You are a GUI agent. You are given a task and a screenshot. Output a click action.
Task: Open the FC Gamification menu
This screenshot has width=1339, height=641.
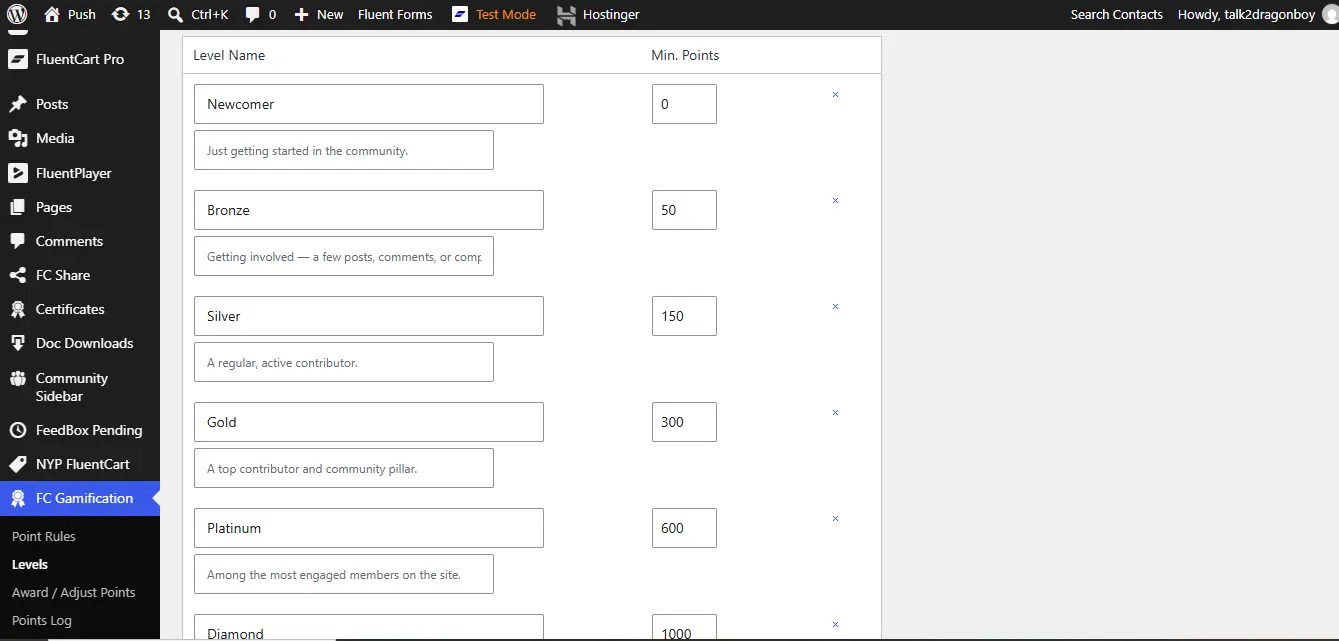pyautogui.click(x=80, y=498)
